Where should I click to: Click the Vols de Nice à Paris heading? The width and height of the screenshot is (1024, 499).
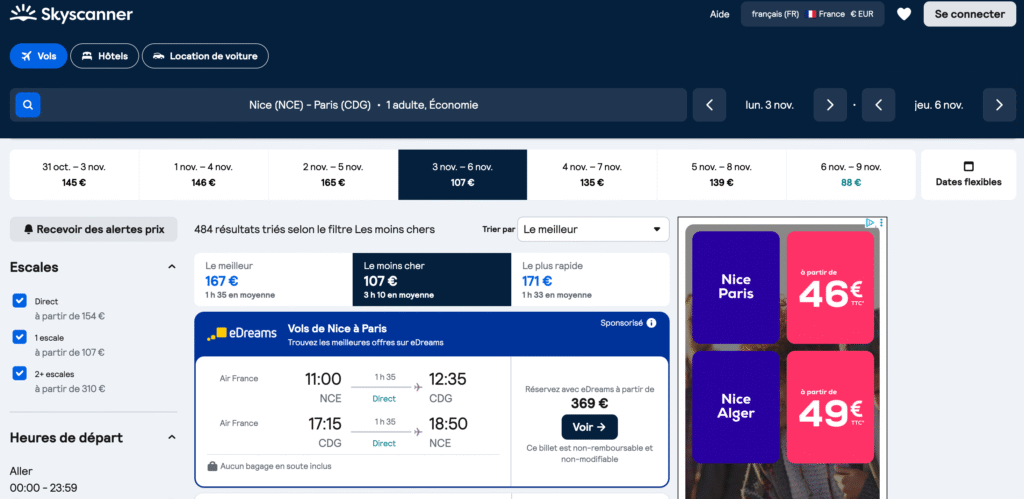tap(337, 329)
